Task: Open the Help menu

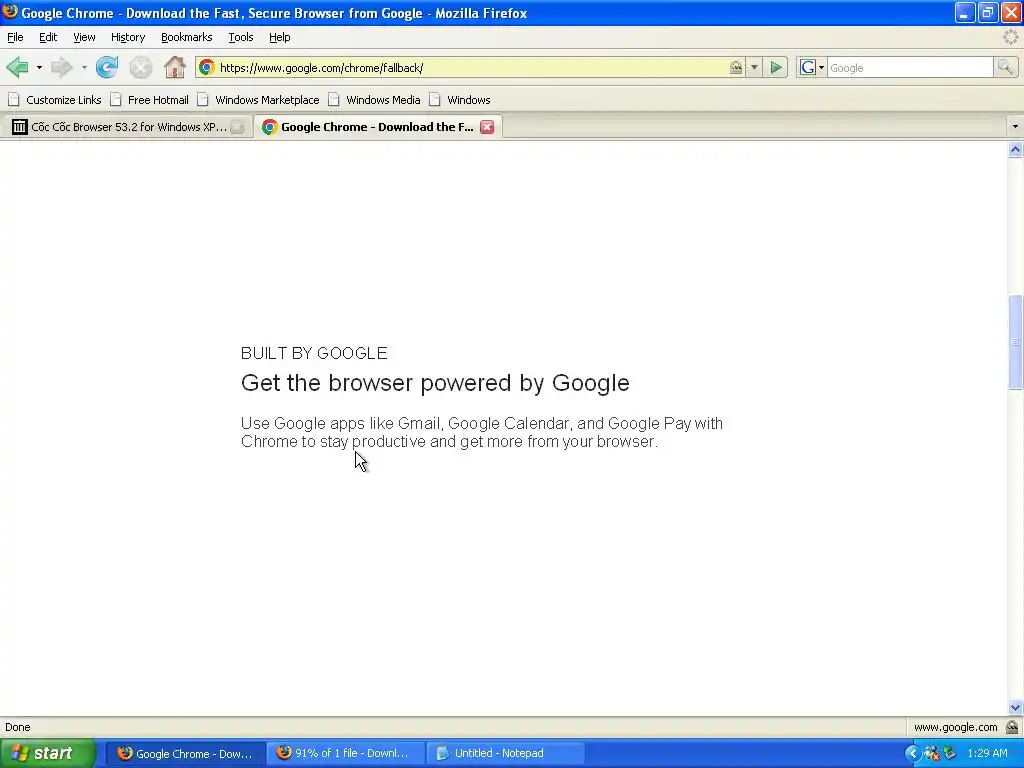Action: tap(280, 37)
